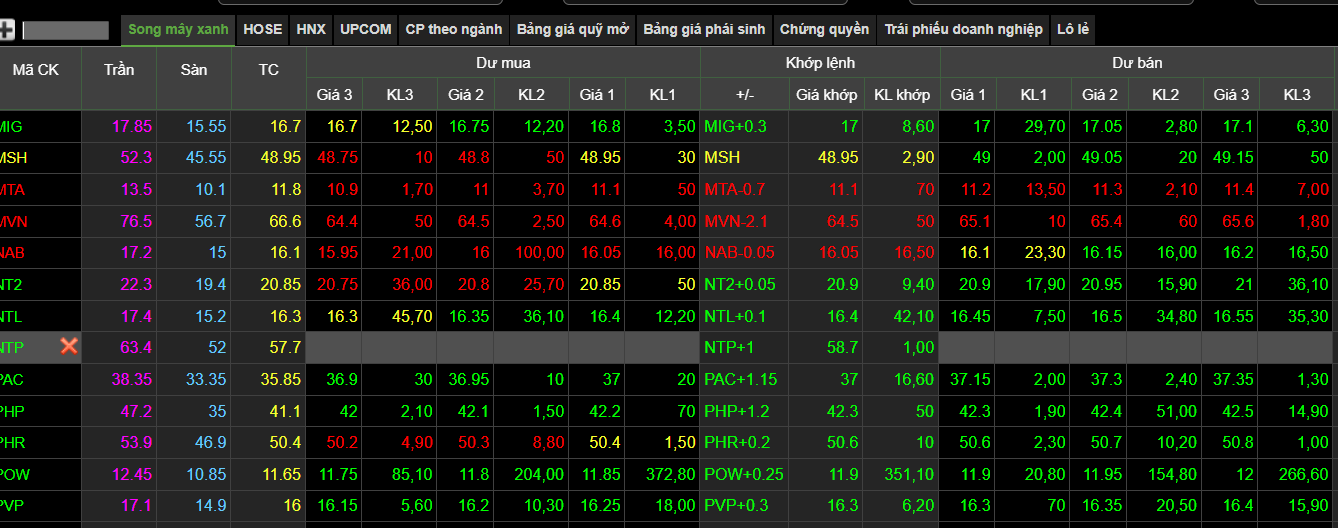Open the Chứng quyền dropdown tab
The image size is (1338, 528).
(x=824, y=30)
